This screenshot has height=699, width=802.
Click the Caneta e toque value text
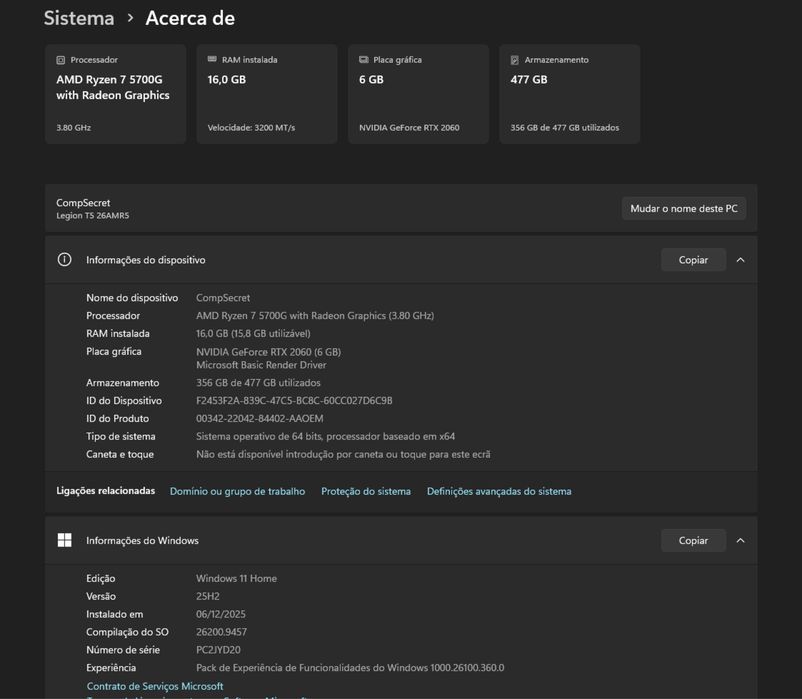[x=343, y=454]
